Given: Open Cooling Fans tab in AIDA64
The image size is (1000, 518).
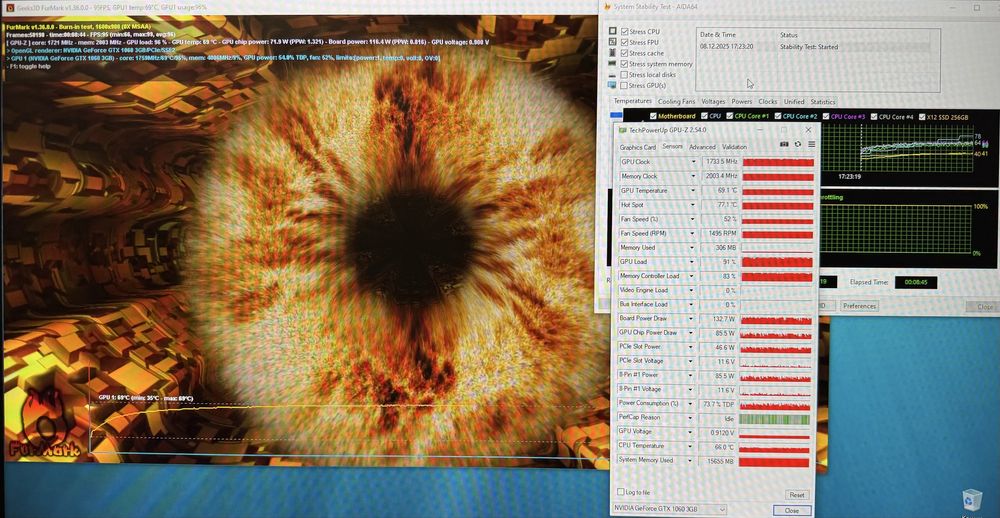Looking at the screenshot, I should click(677, 101).
